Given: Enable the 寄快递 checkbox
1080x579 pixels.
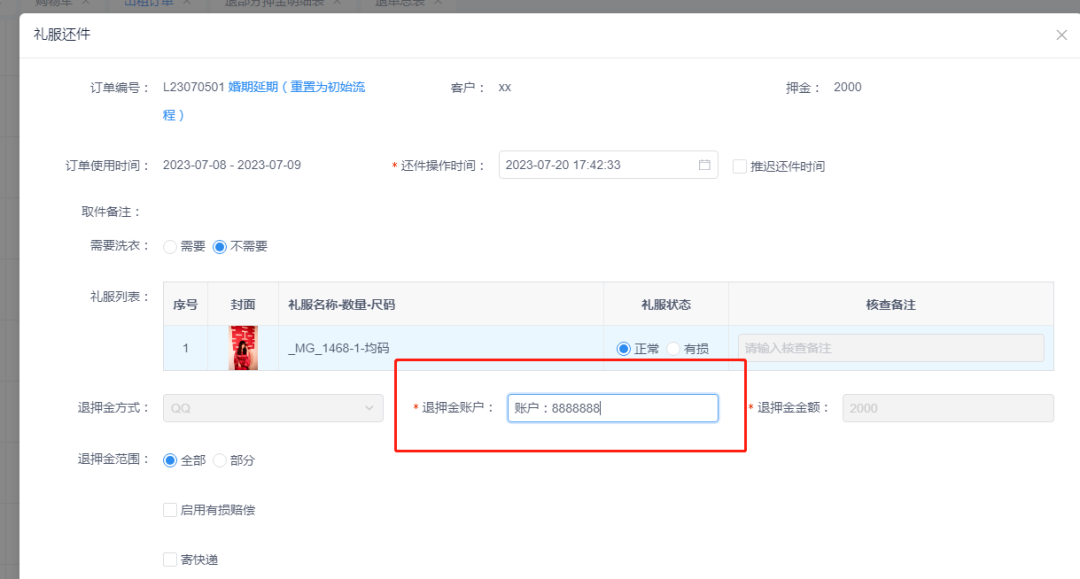Looking at the screenshot, I should click(x=170, y=559).
